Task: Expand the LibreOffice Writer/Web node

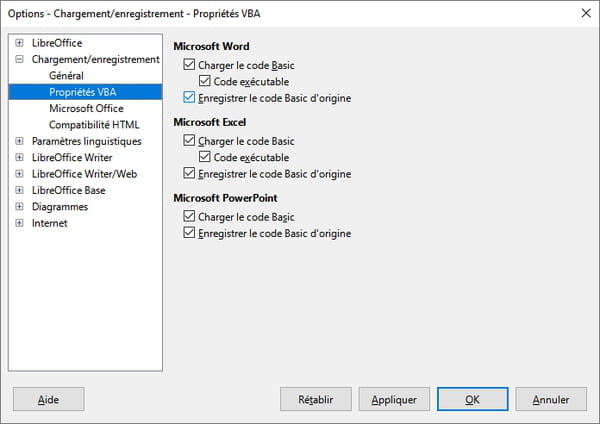Action: tap(19, 174)
